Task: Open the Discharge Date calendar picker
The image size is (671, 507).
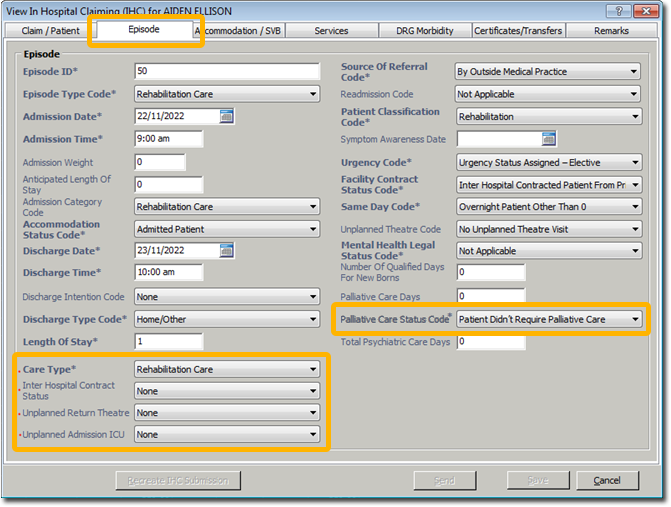Action: tap(227, 250)
